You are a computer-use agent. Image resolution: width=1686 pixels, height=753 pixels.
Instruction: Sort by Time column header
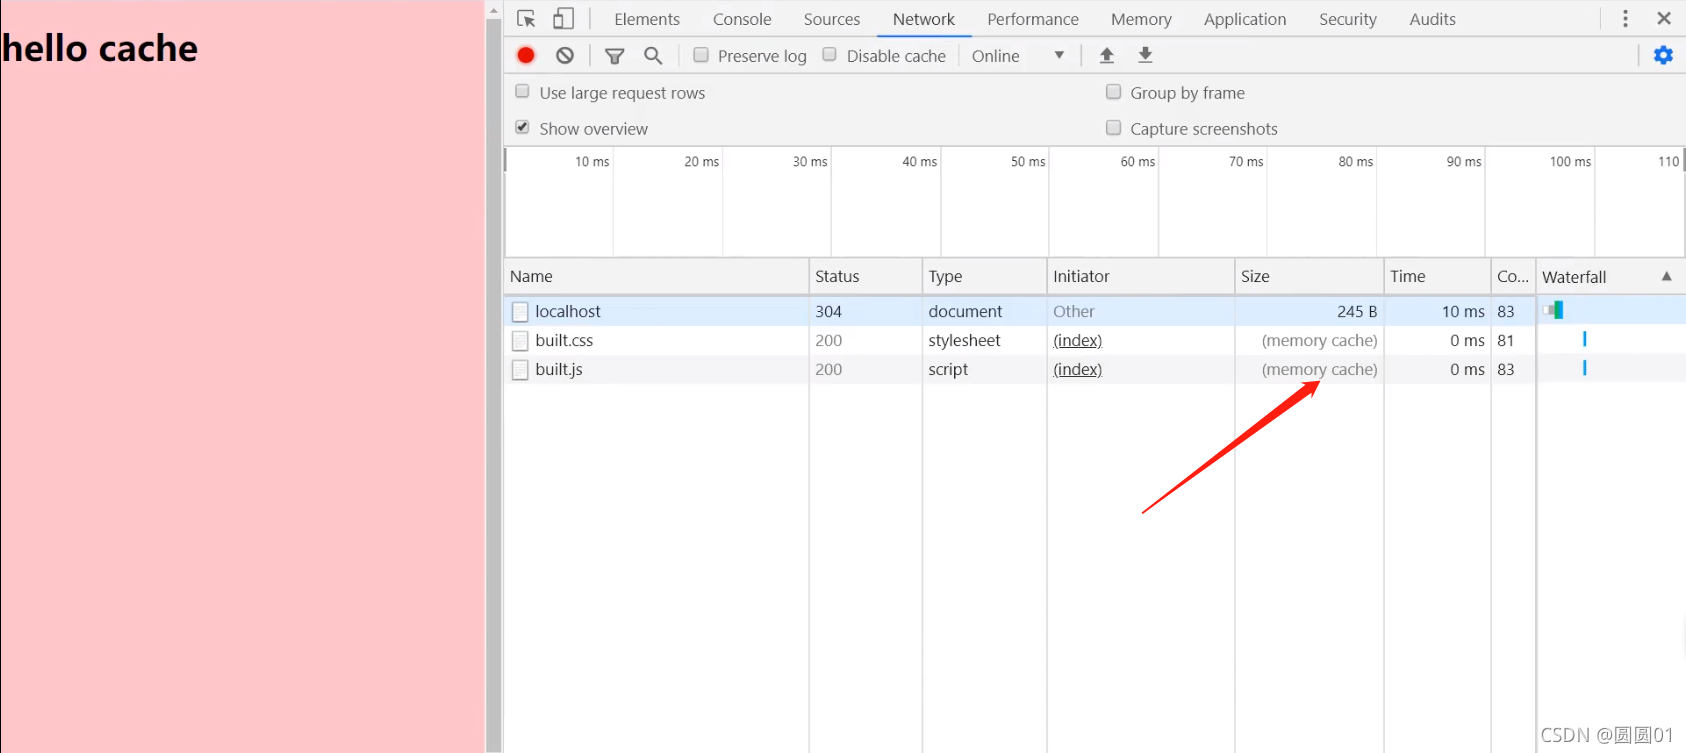click(x=1437, y=277)
